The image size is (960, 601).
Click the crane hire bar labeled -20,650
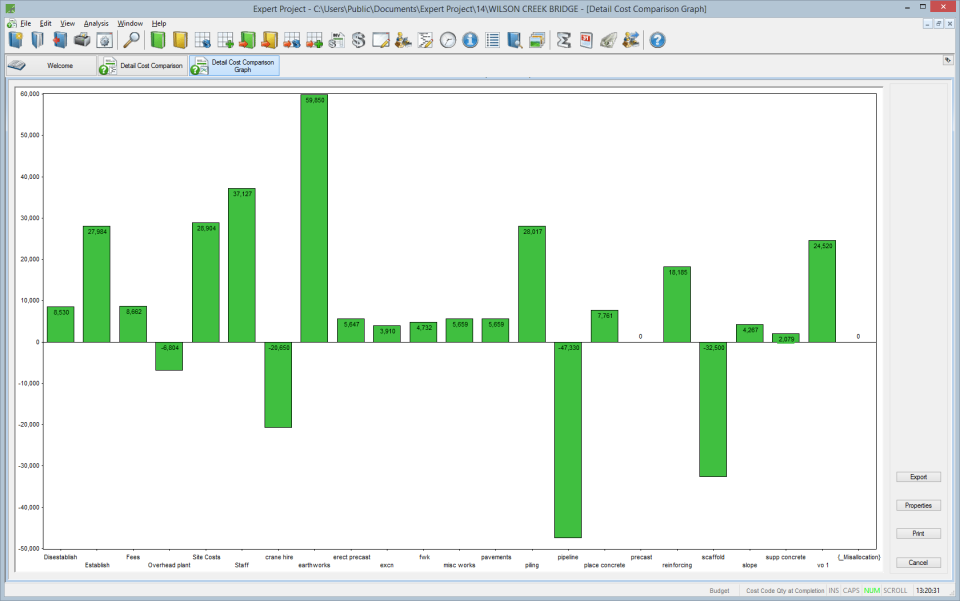point(278,385)
